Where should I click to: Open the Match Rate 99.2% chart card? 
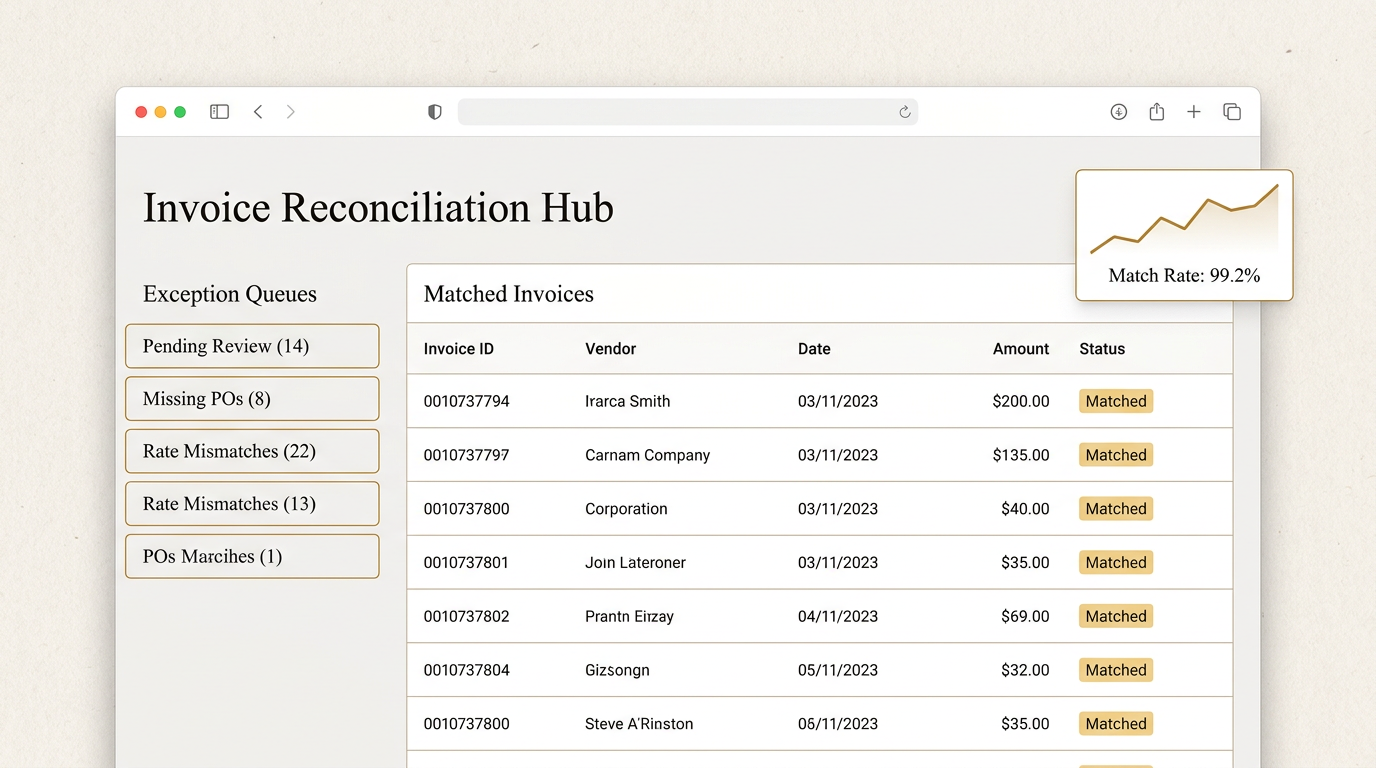[1184, 235]
